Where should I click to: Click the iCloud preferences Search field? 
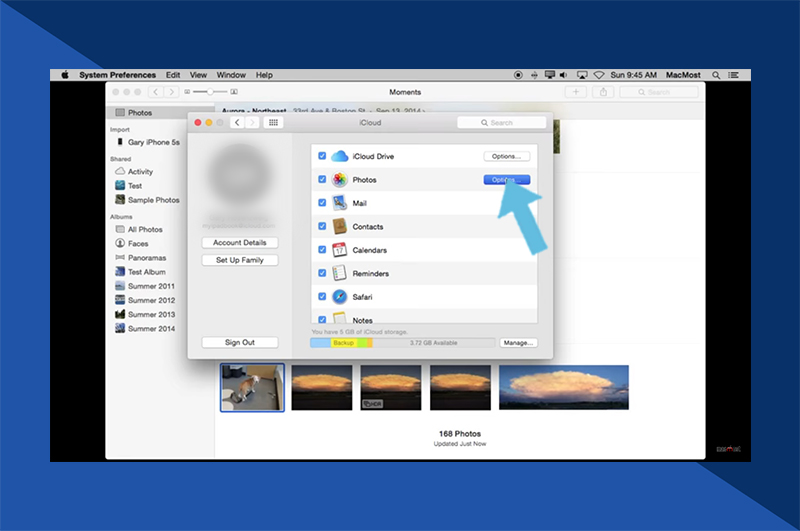(502, 123)
